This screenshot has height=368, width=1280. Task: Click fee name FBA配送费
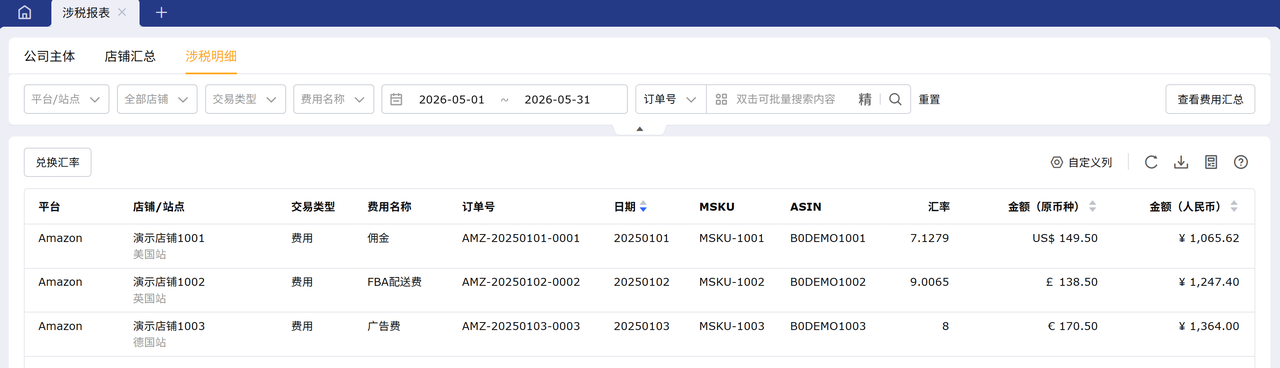395,282
